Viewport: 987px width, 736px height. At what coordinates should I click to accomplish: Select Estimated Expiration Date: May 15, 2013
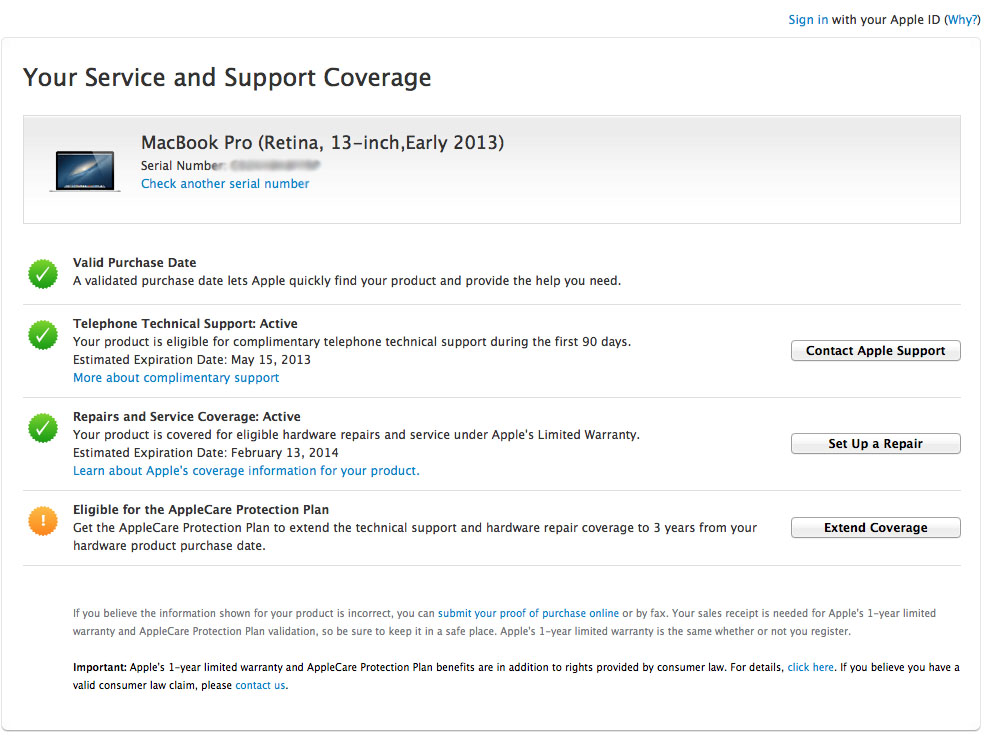(x=192, y=360)
